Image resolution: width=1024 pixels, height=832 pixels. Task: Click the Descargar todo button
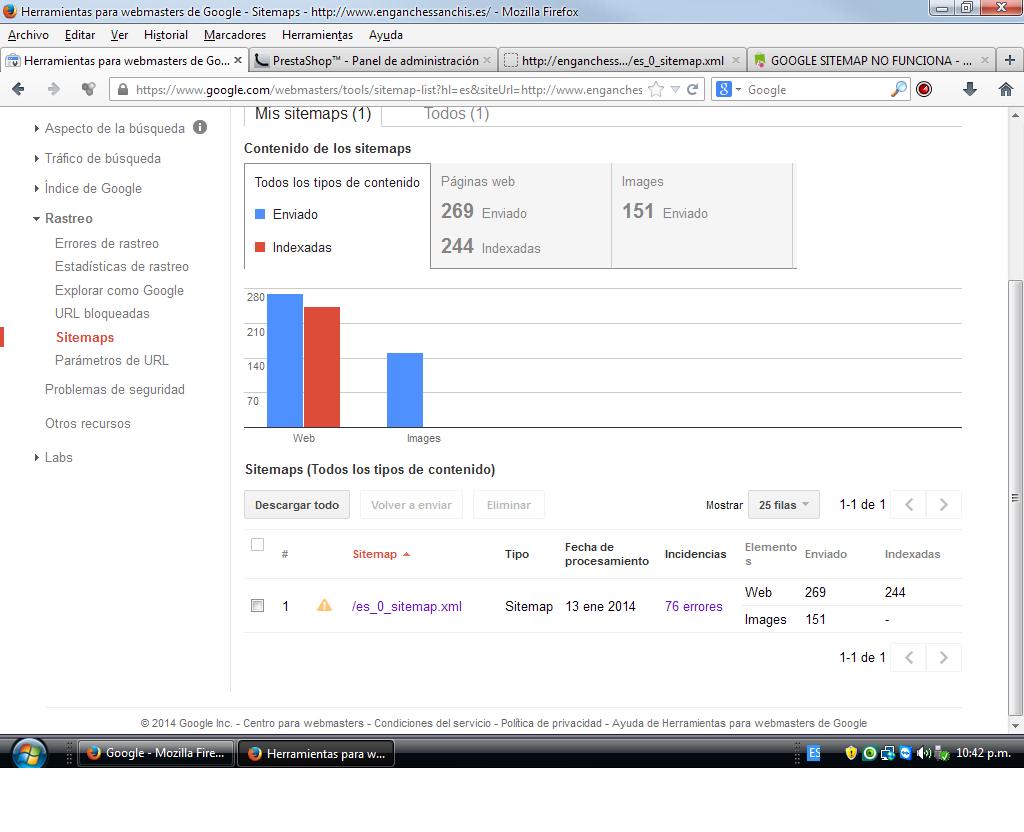tap(296, 505)
